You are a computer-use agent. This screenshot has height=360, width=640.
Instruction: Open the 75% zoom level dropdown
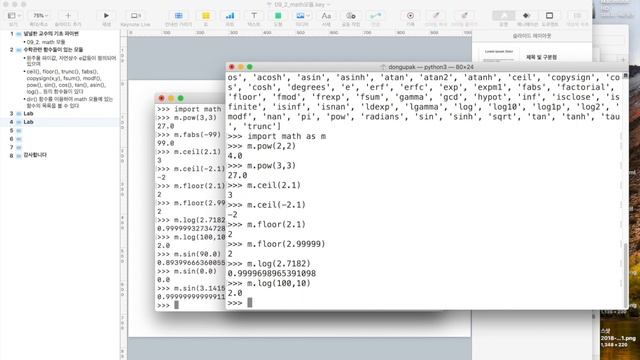click(40, 16)
